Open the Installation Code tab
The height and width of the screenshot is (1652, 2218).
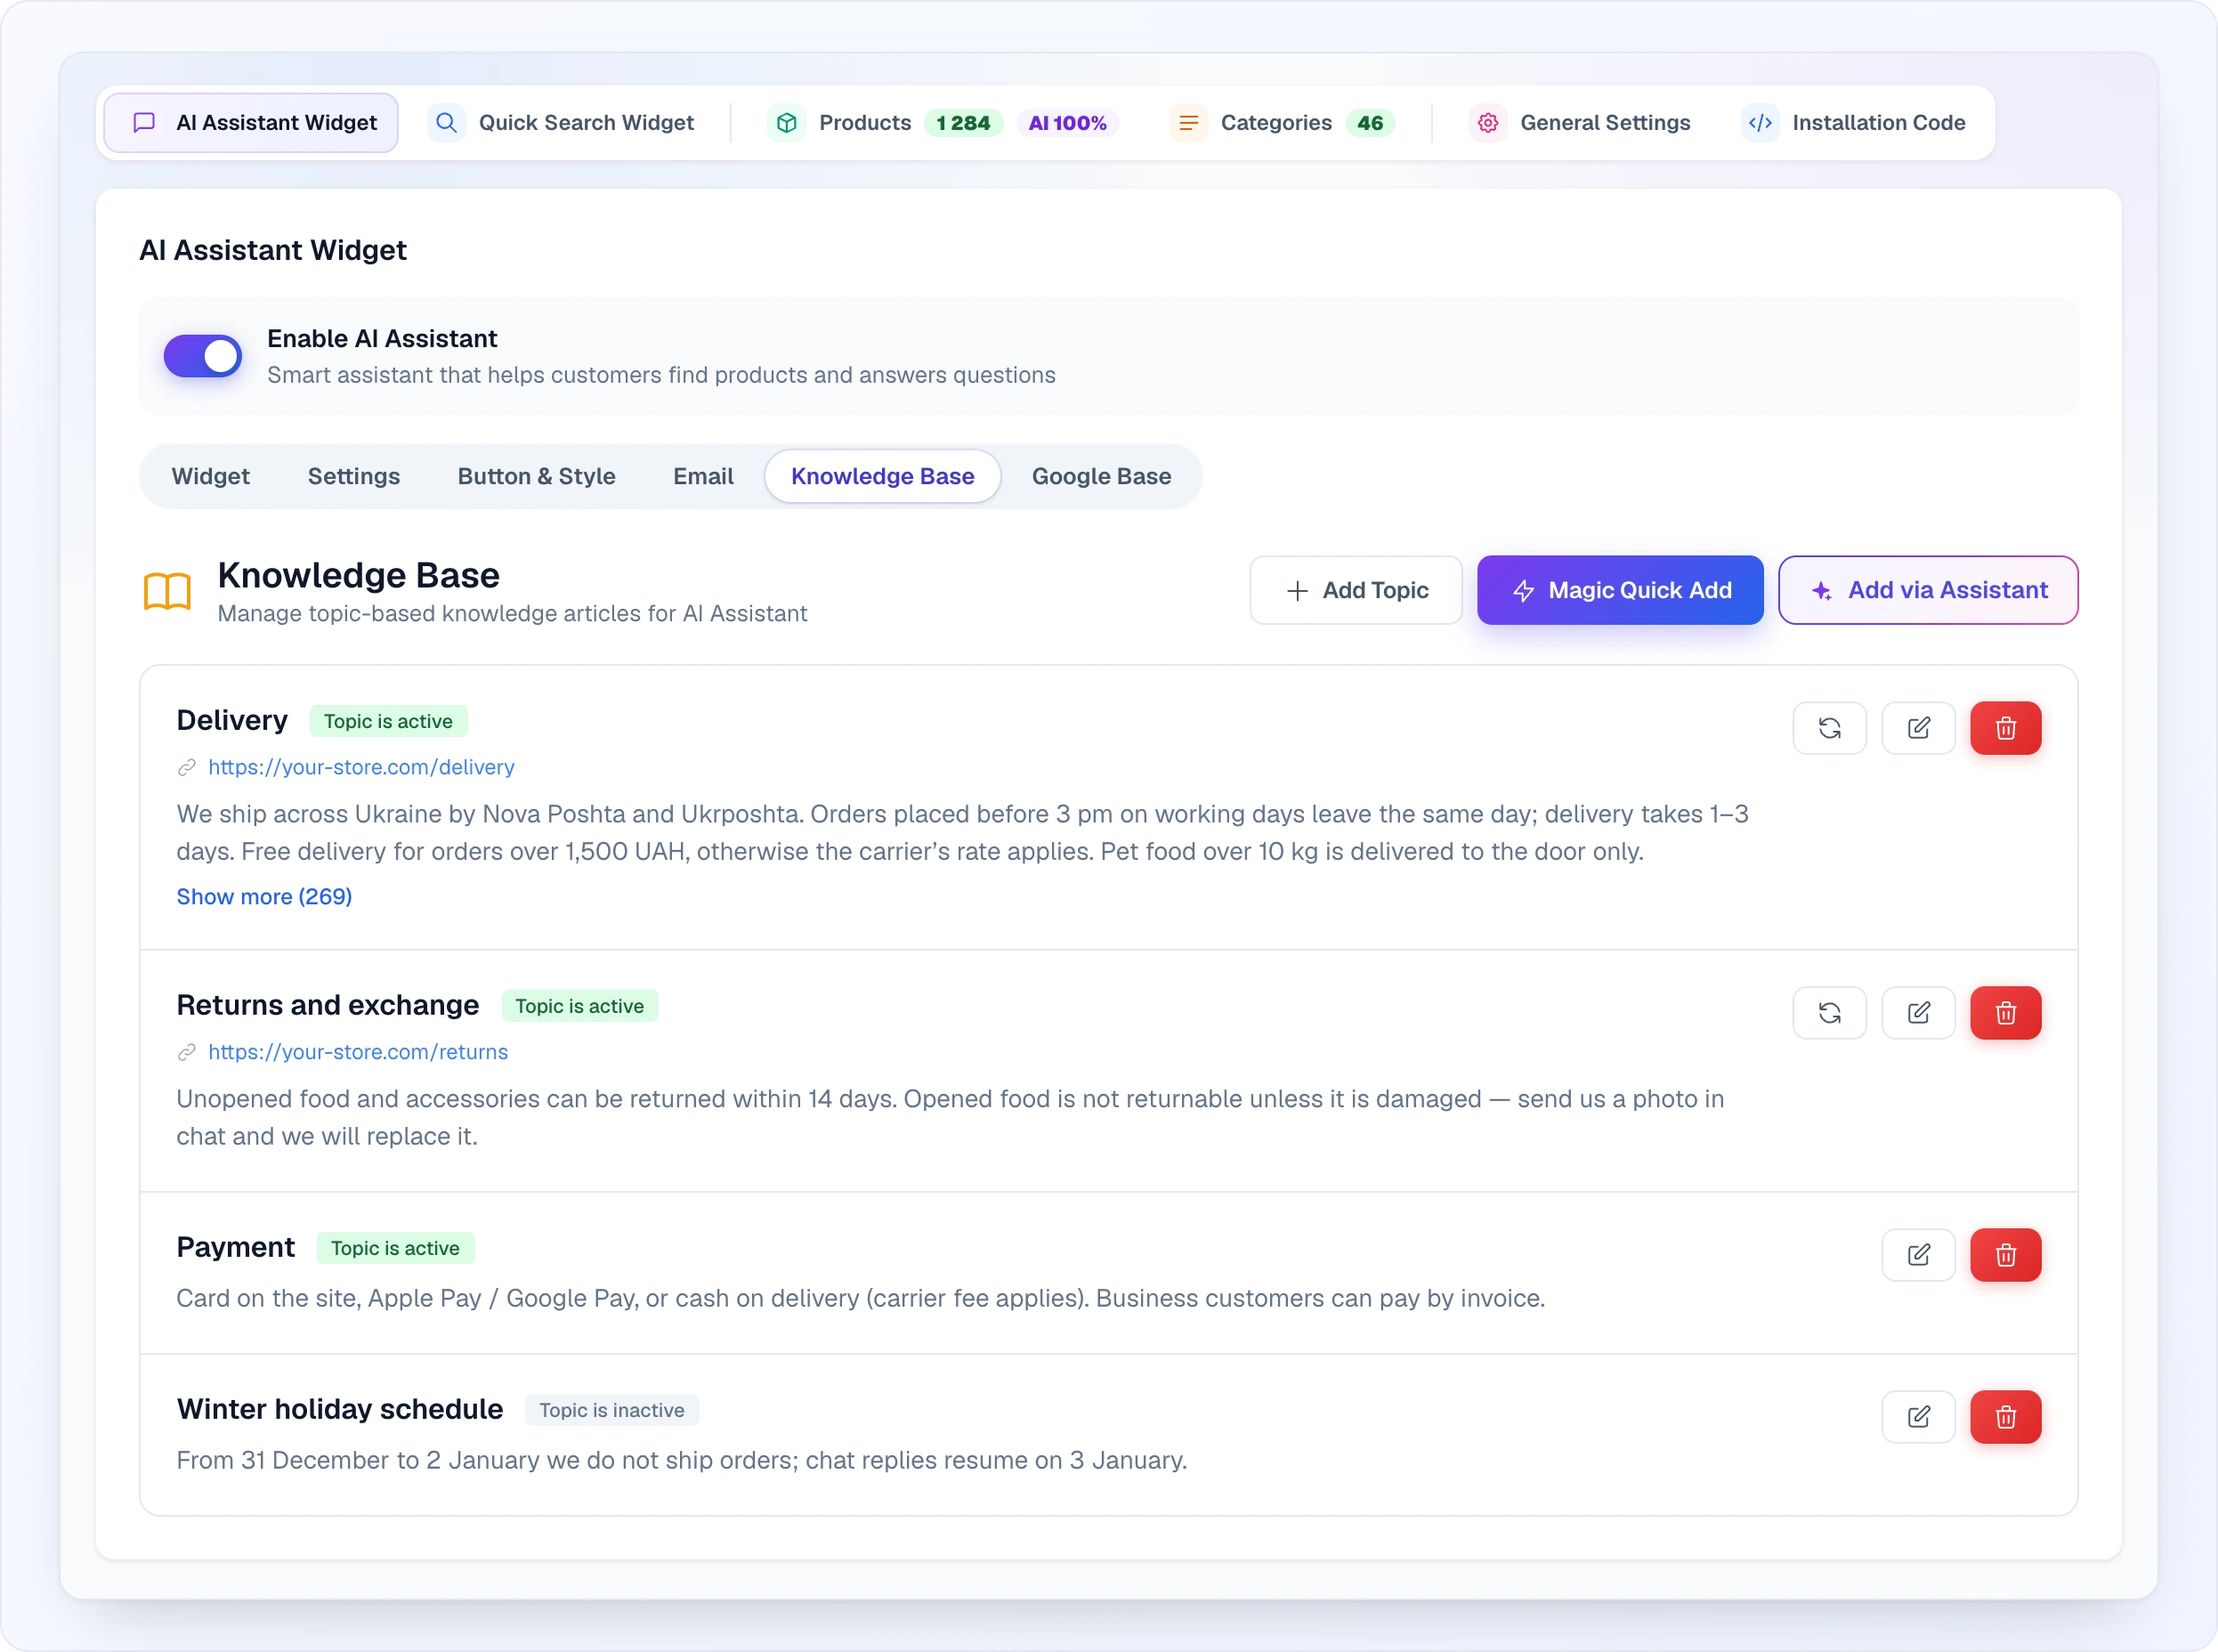coord(1853,123)
